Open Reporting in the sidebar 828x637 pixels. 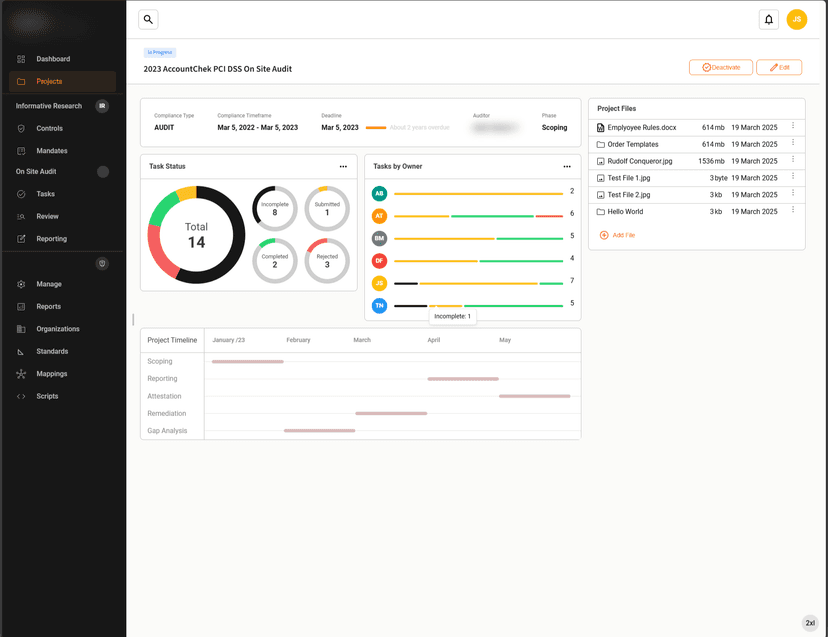(51, 239)
